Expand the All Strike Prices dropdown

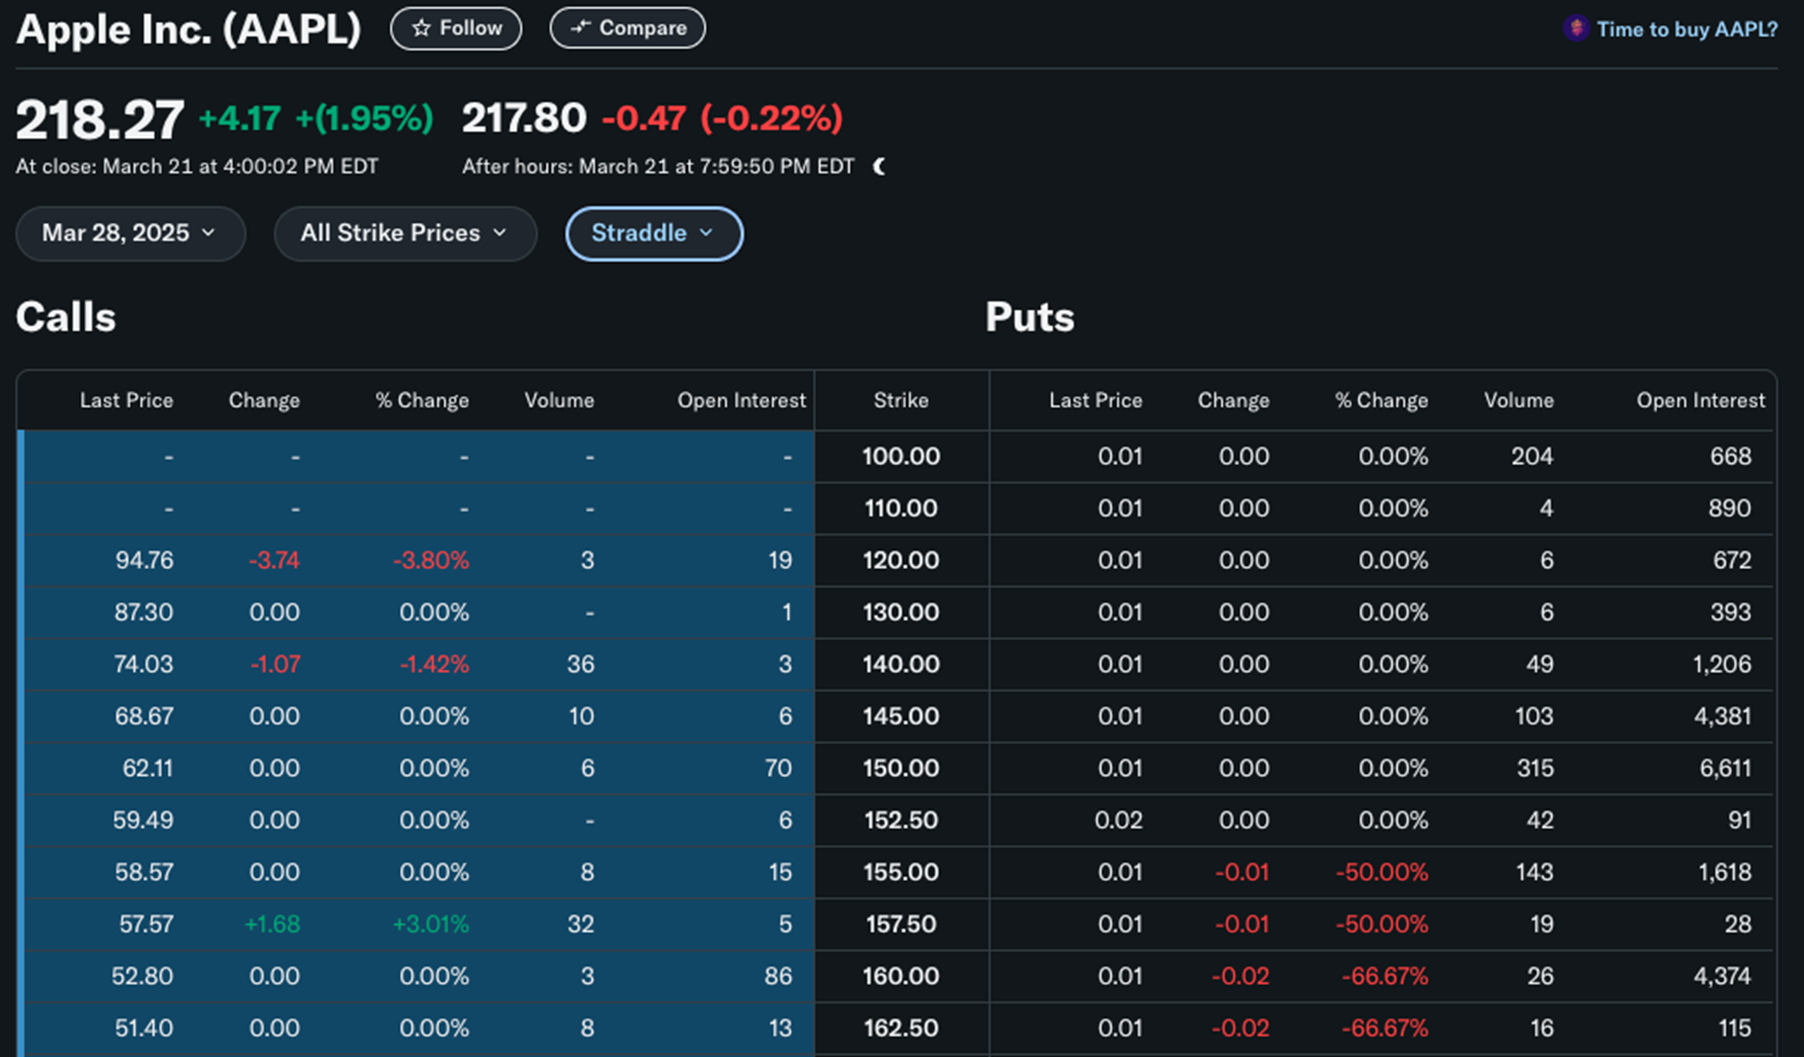click(x=405, y=233)
